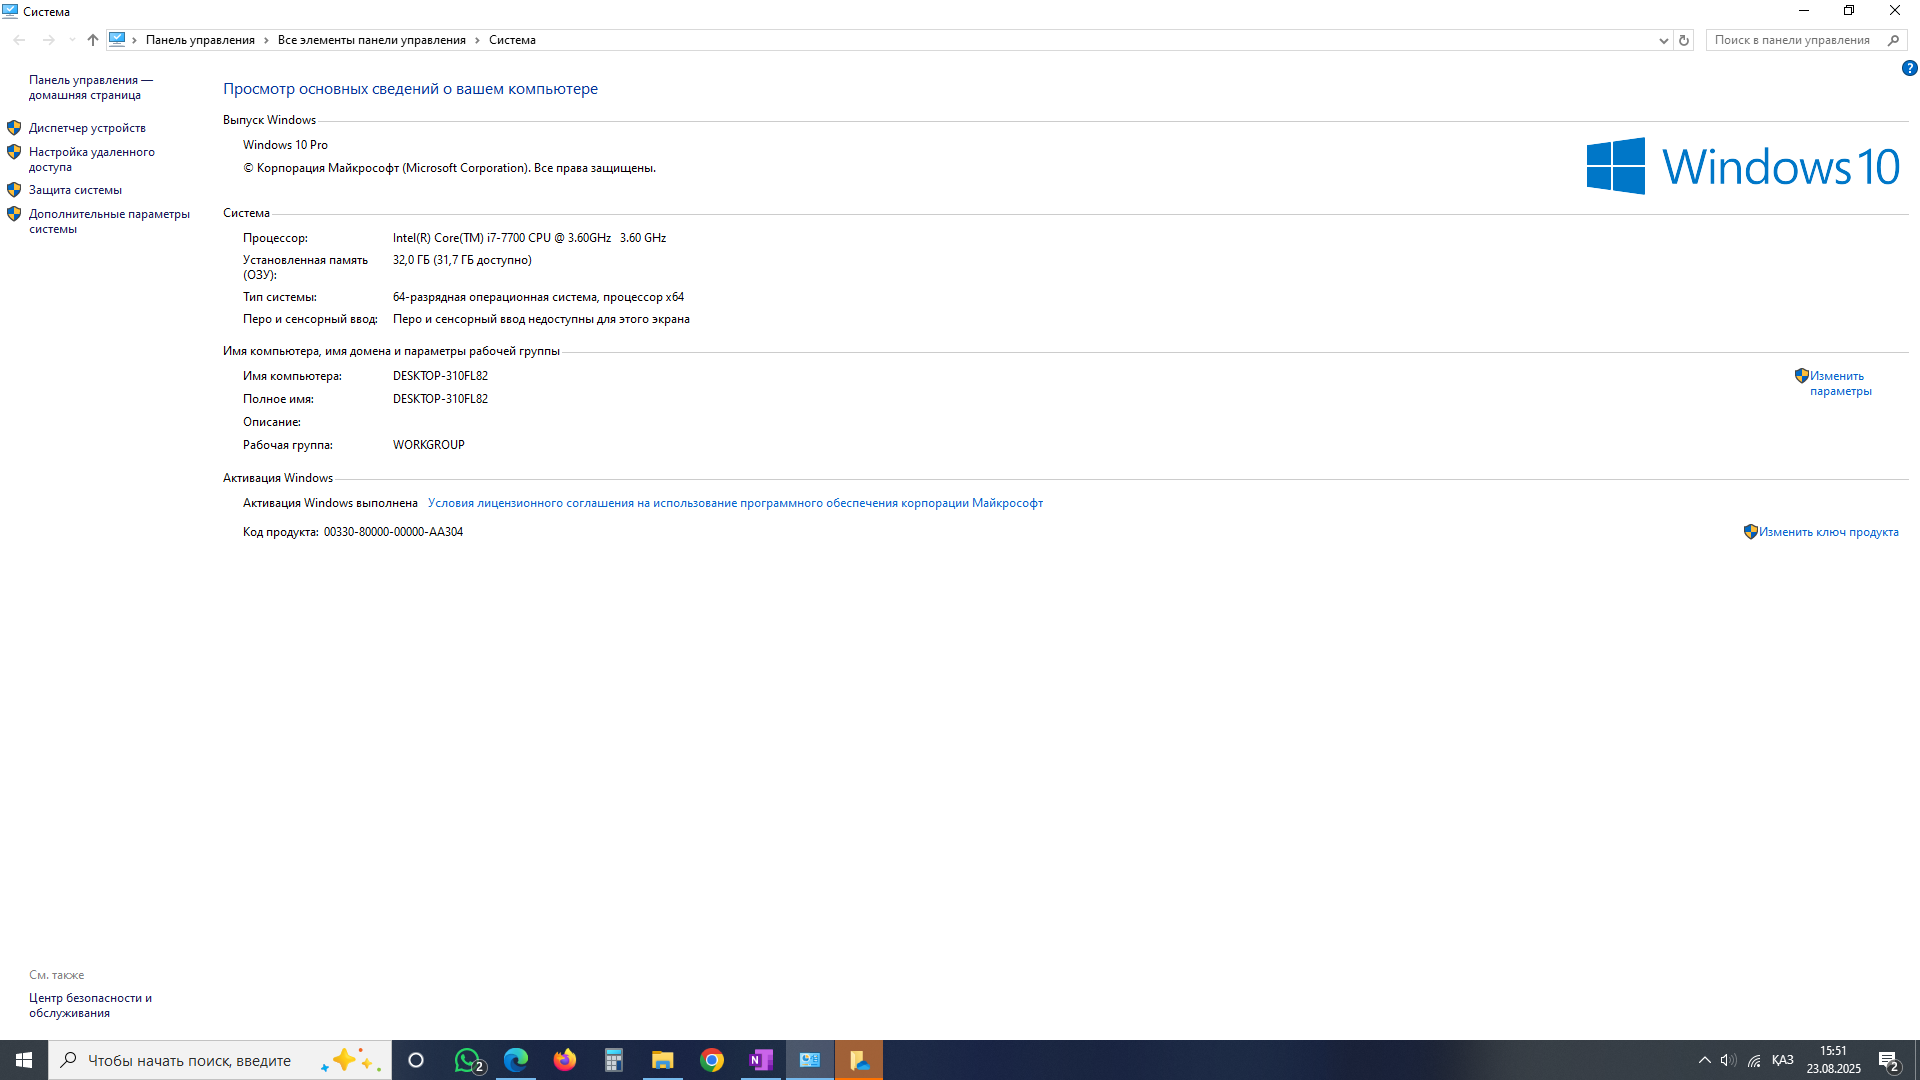This screenshot has height=1080, width=1920.
Task: Click shield icon next to 'Изменить параметры'
Action: [1802, 376]
